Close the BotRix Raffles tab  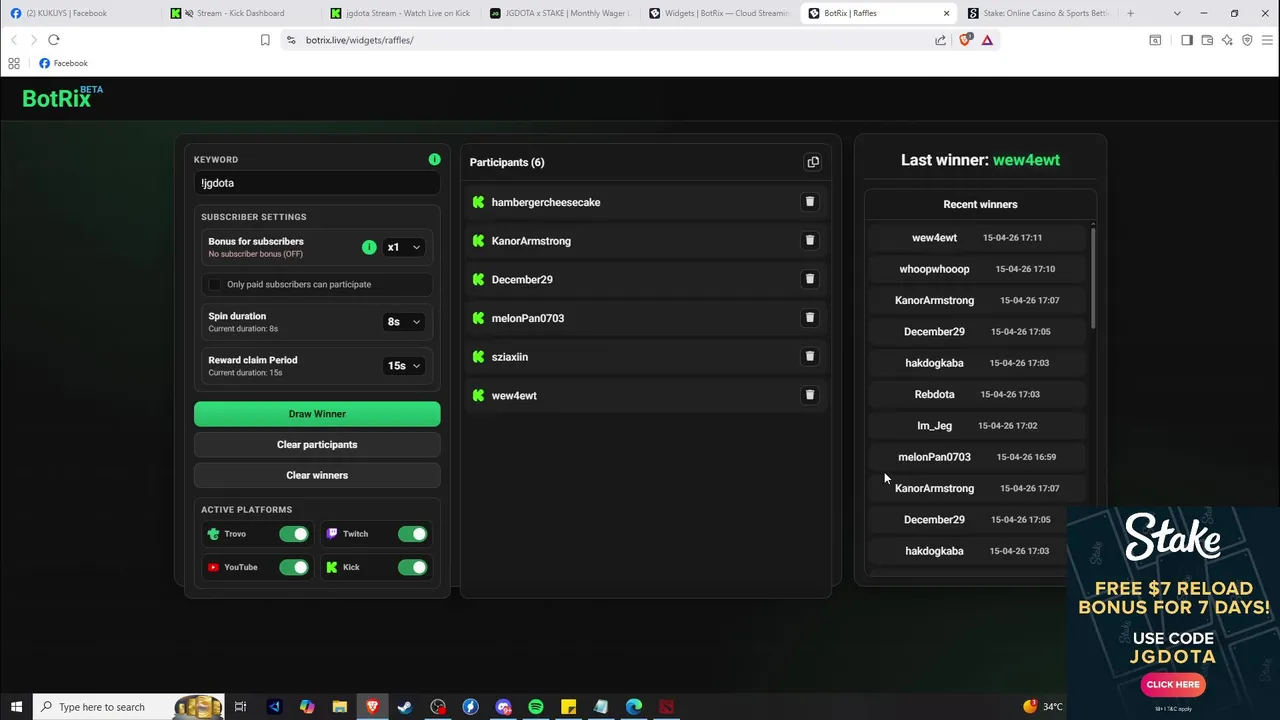(946, 13)
